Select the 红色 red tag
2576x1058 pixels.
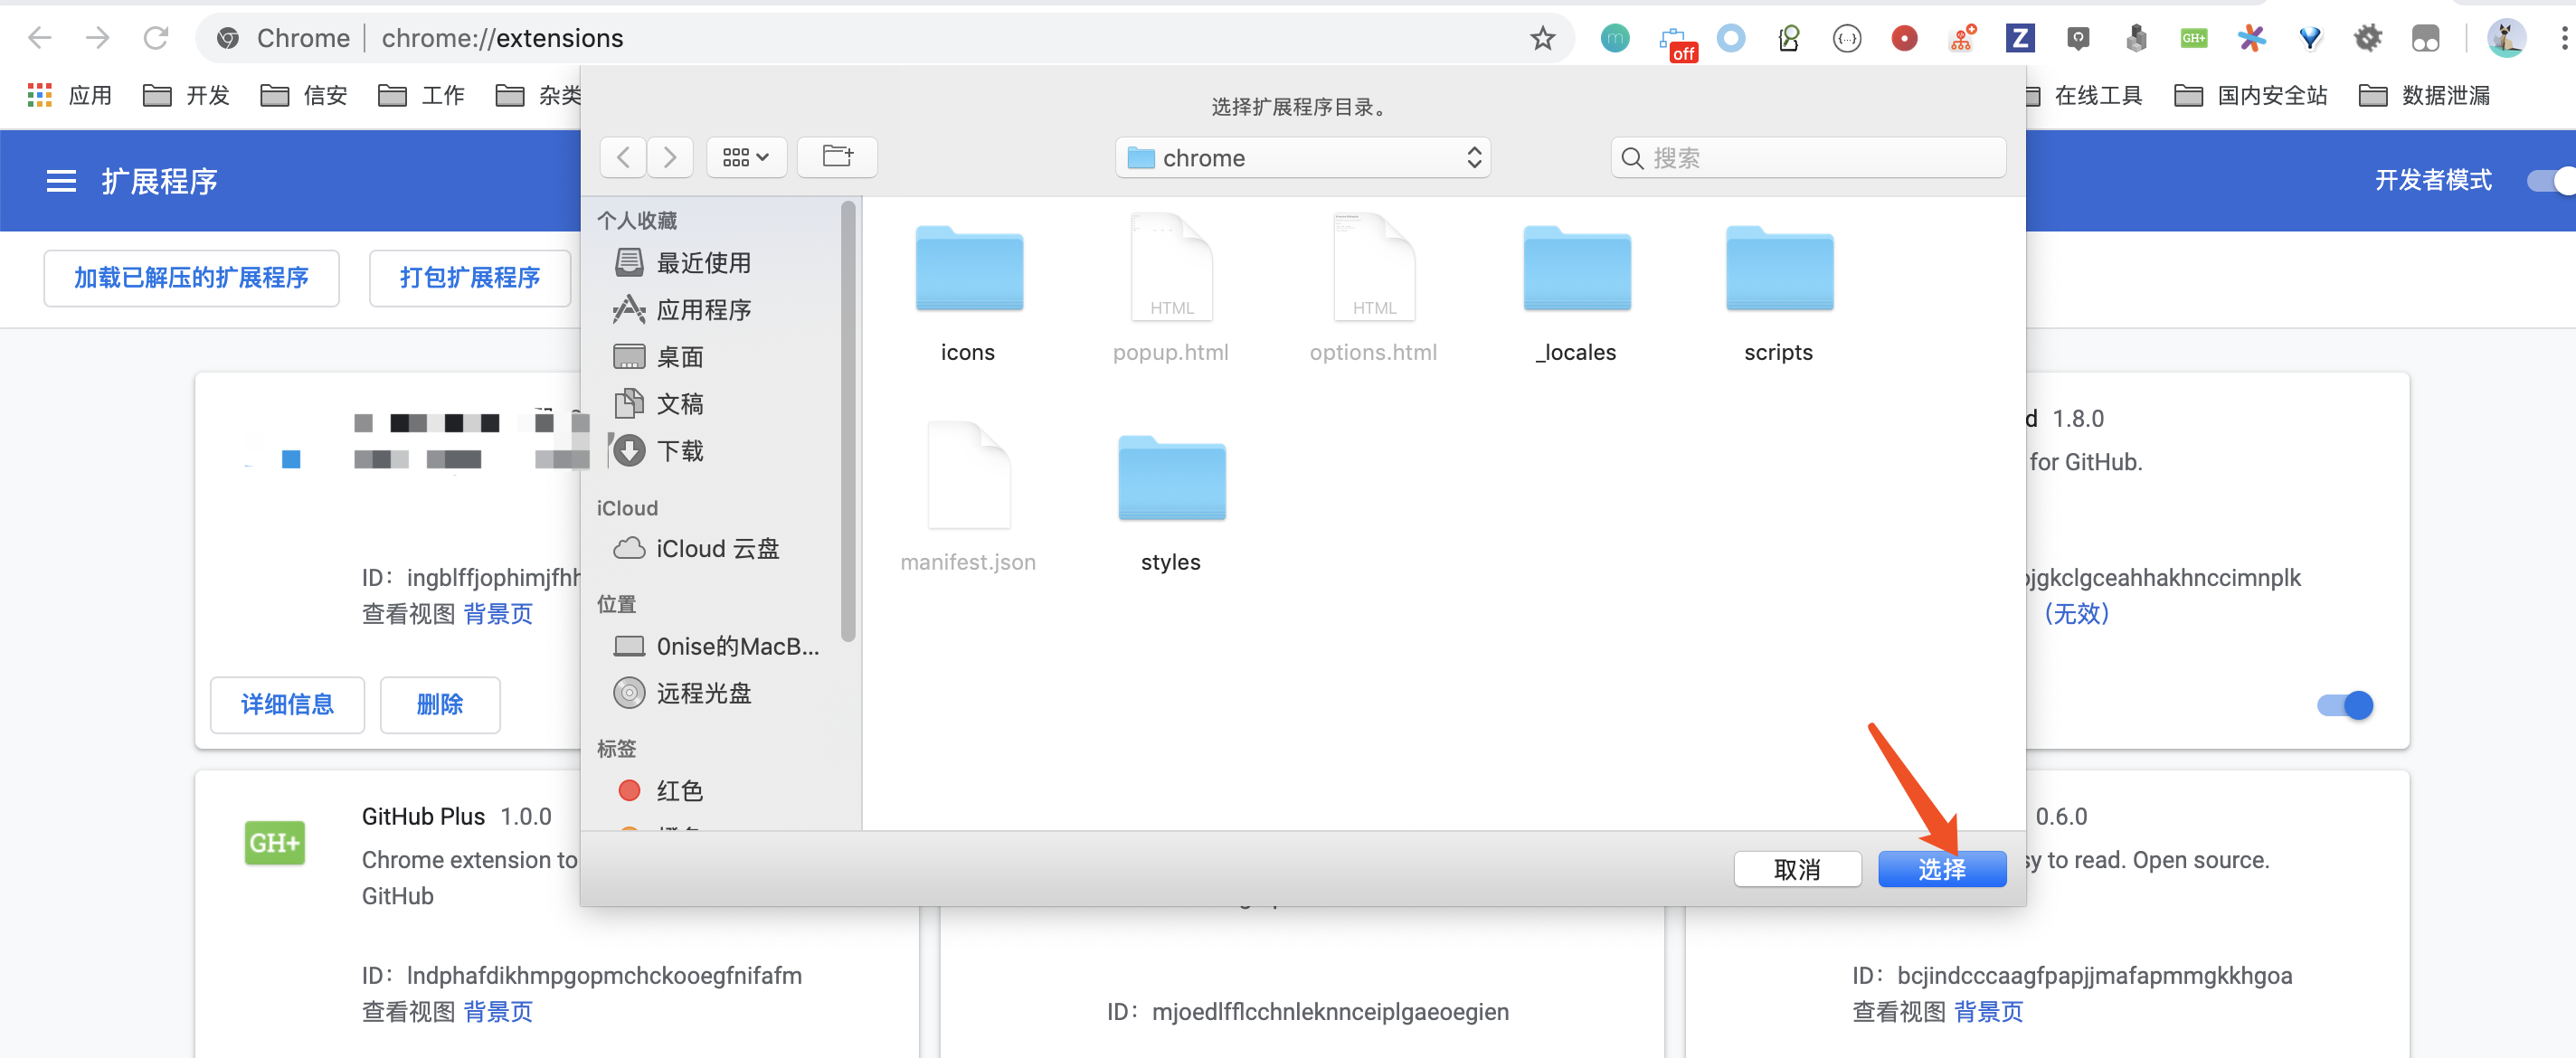(679, 791)
